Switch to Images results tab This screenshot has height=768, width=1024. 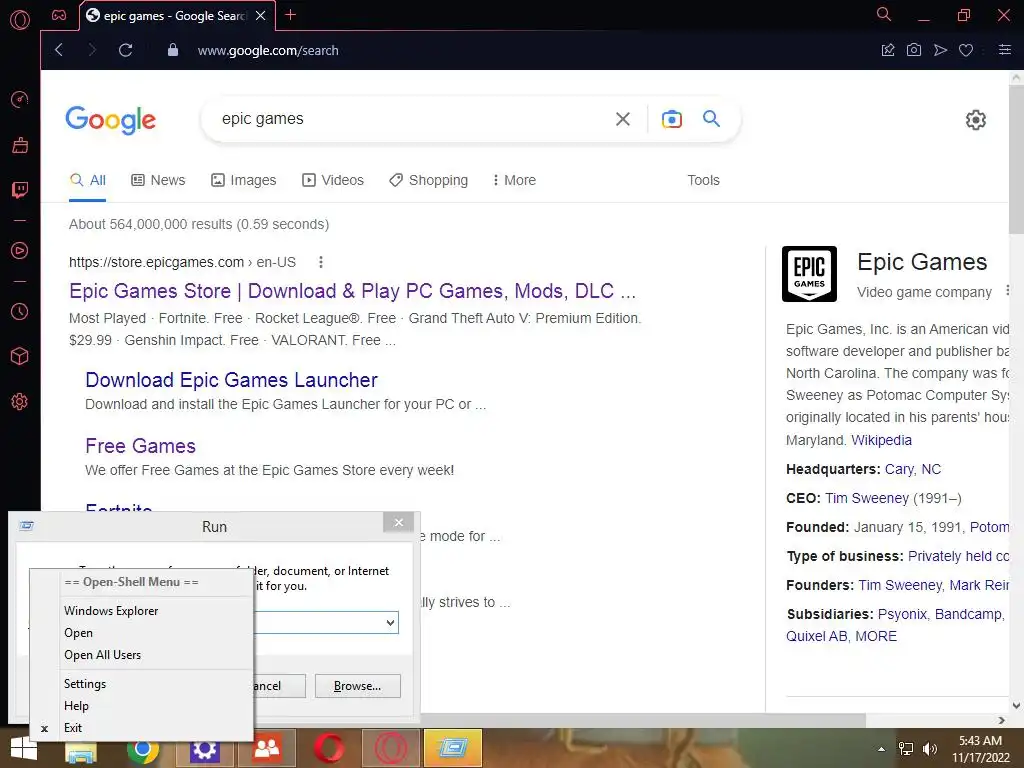coord(244,180)
